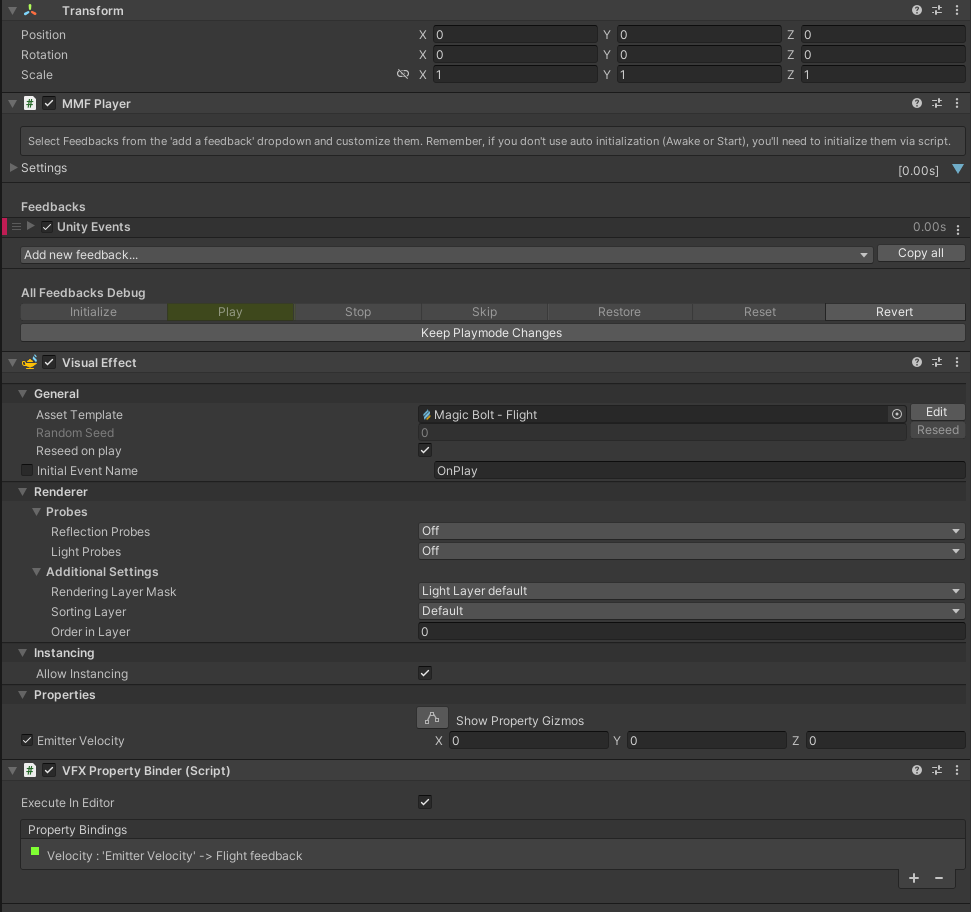Screen dimensions: 971x912
Task: Click Initialize debug button
Action: point(94,311)
